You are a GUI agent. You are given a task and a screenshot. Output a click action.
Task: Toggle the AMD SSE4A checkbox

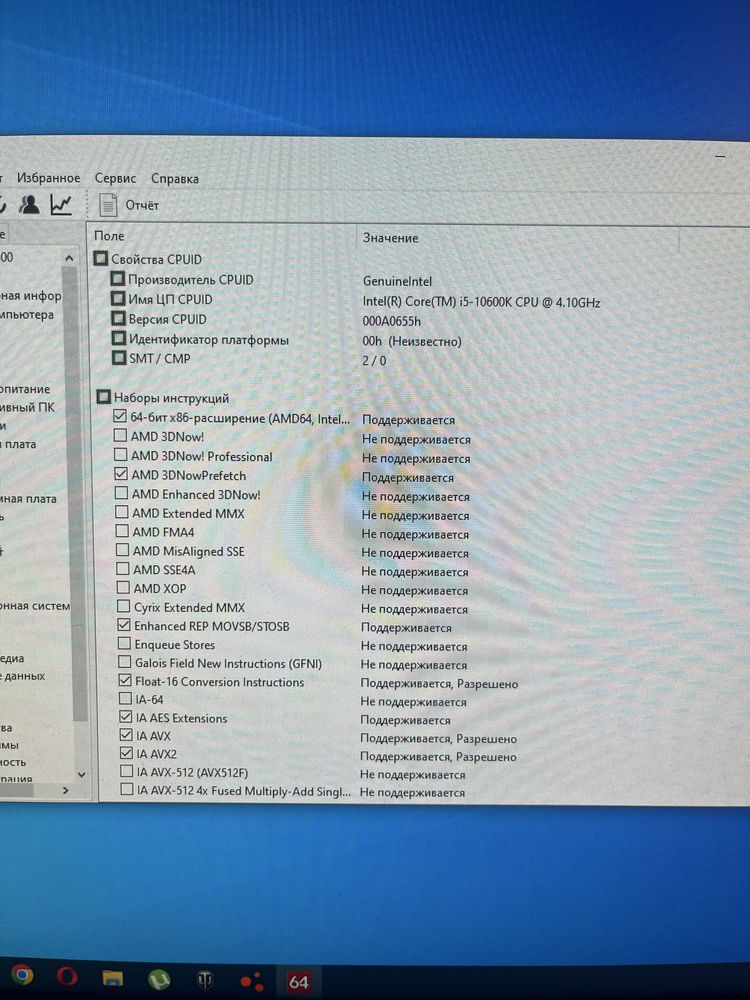123,568
